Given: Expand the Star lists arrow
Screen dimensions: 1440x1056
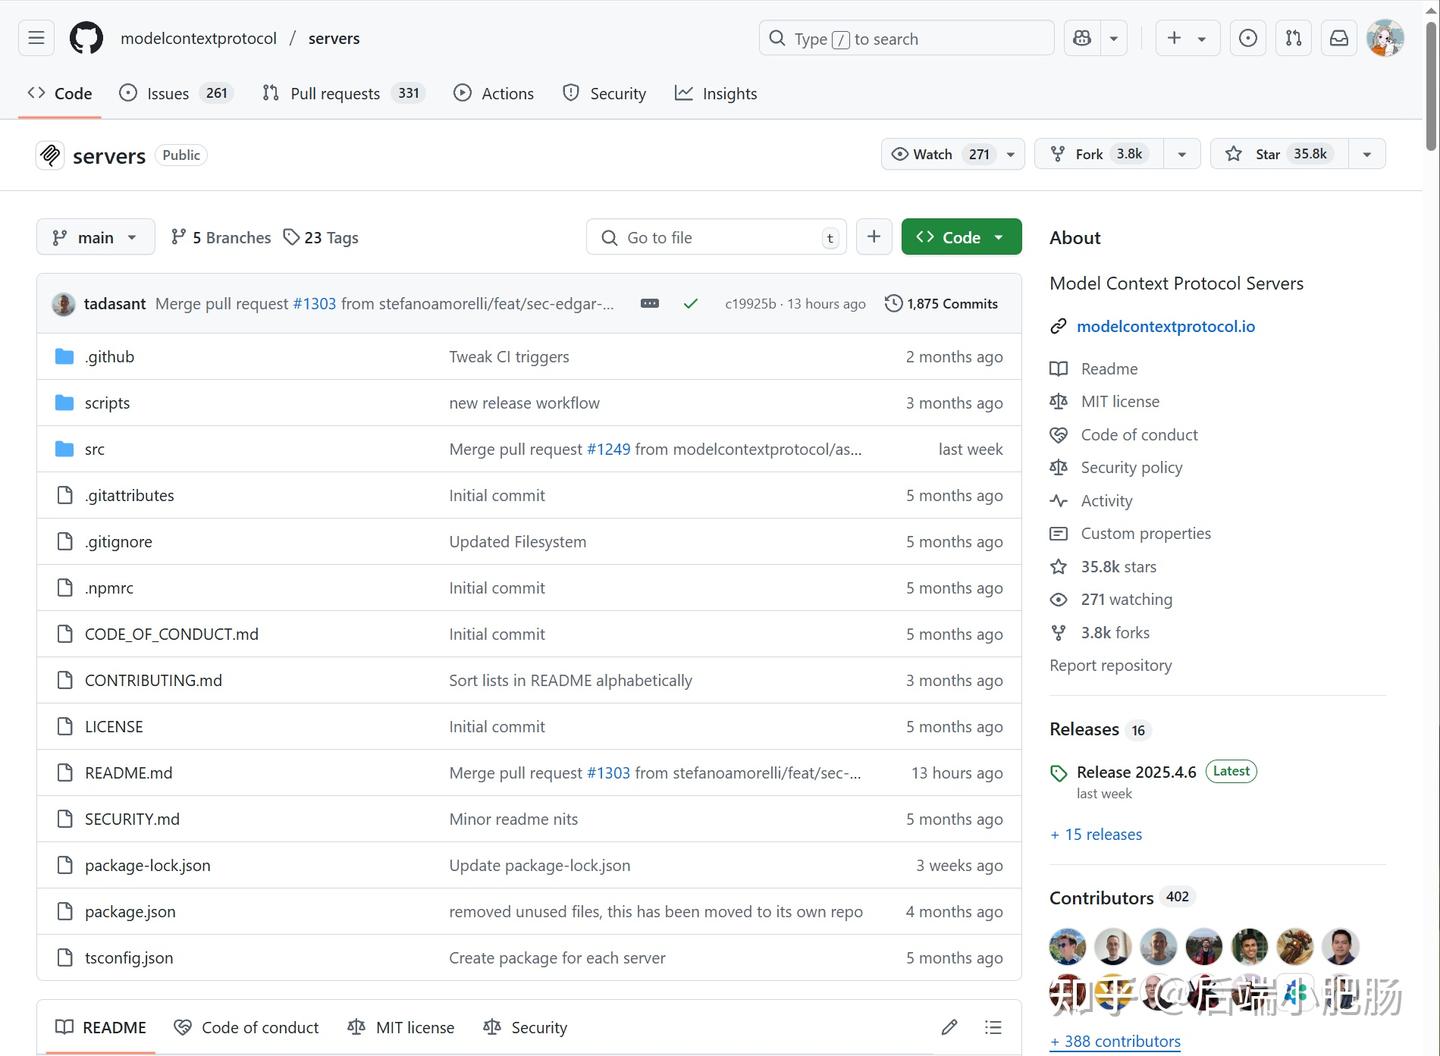Looking at the screenshot, I should pos(1367,154).
